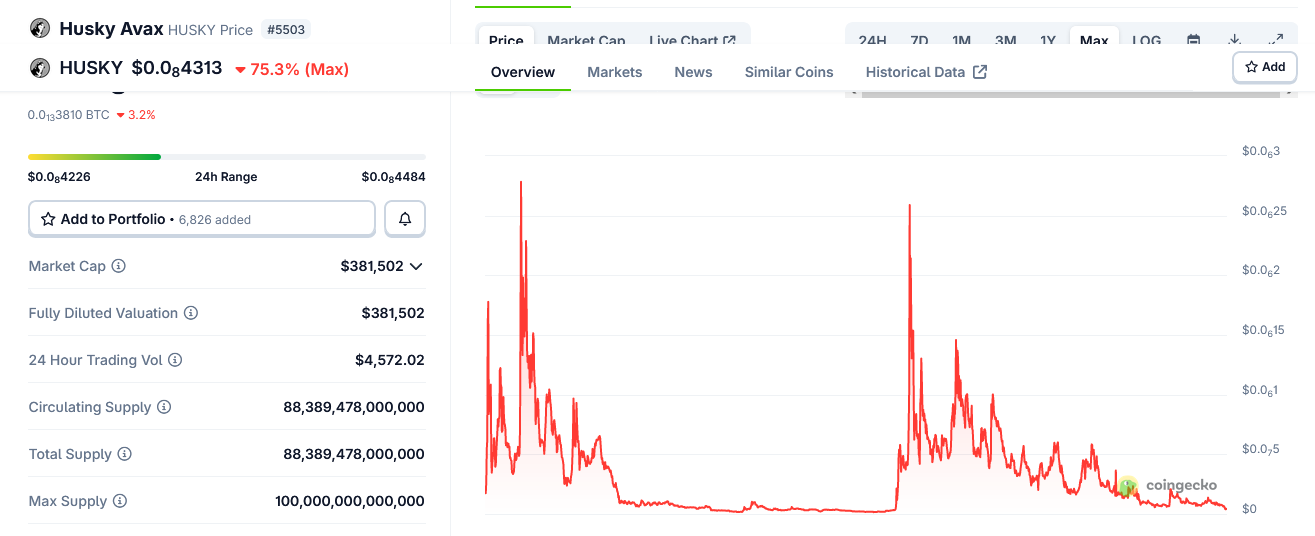Expand the Market Cap chevron
The height and width of the screenshot is (536, 1315).
pyautogui.click(x=416, y=266)
